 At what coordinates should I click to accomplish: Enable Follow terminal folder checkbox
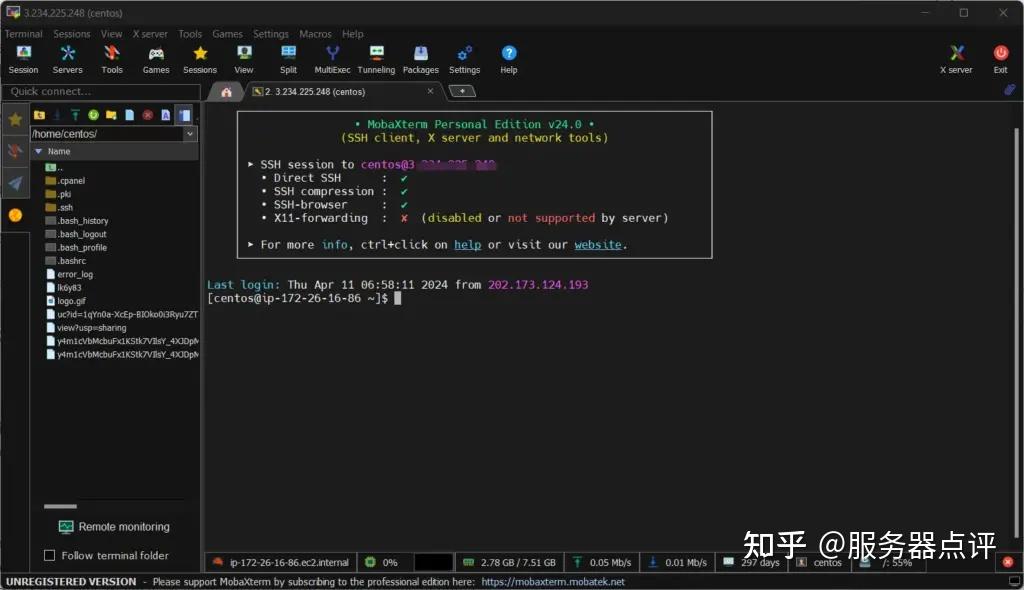click(x=49, y=555)
